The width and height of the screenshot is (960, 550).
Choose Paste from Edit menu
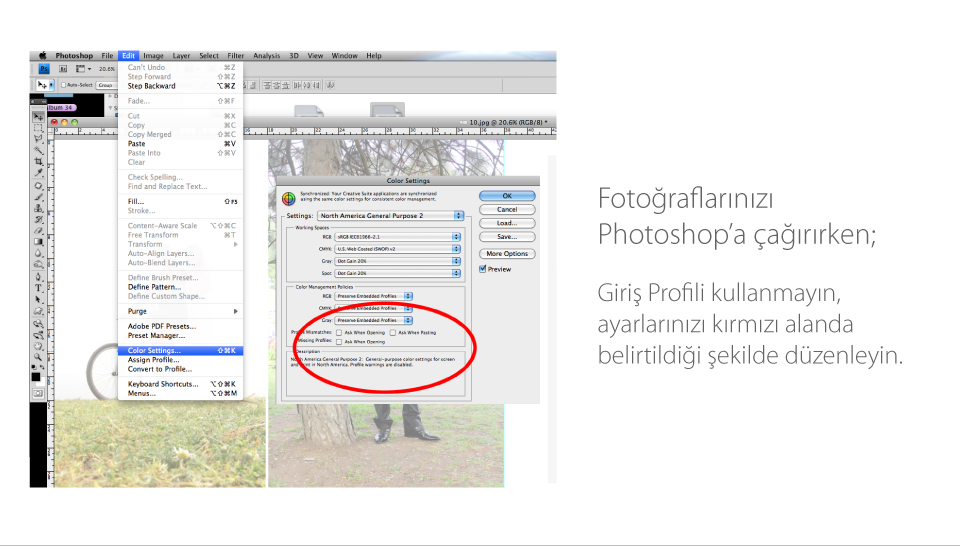(181, 144)
